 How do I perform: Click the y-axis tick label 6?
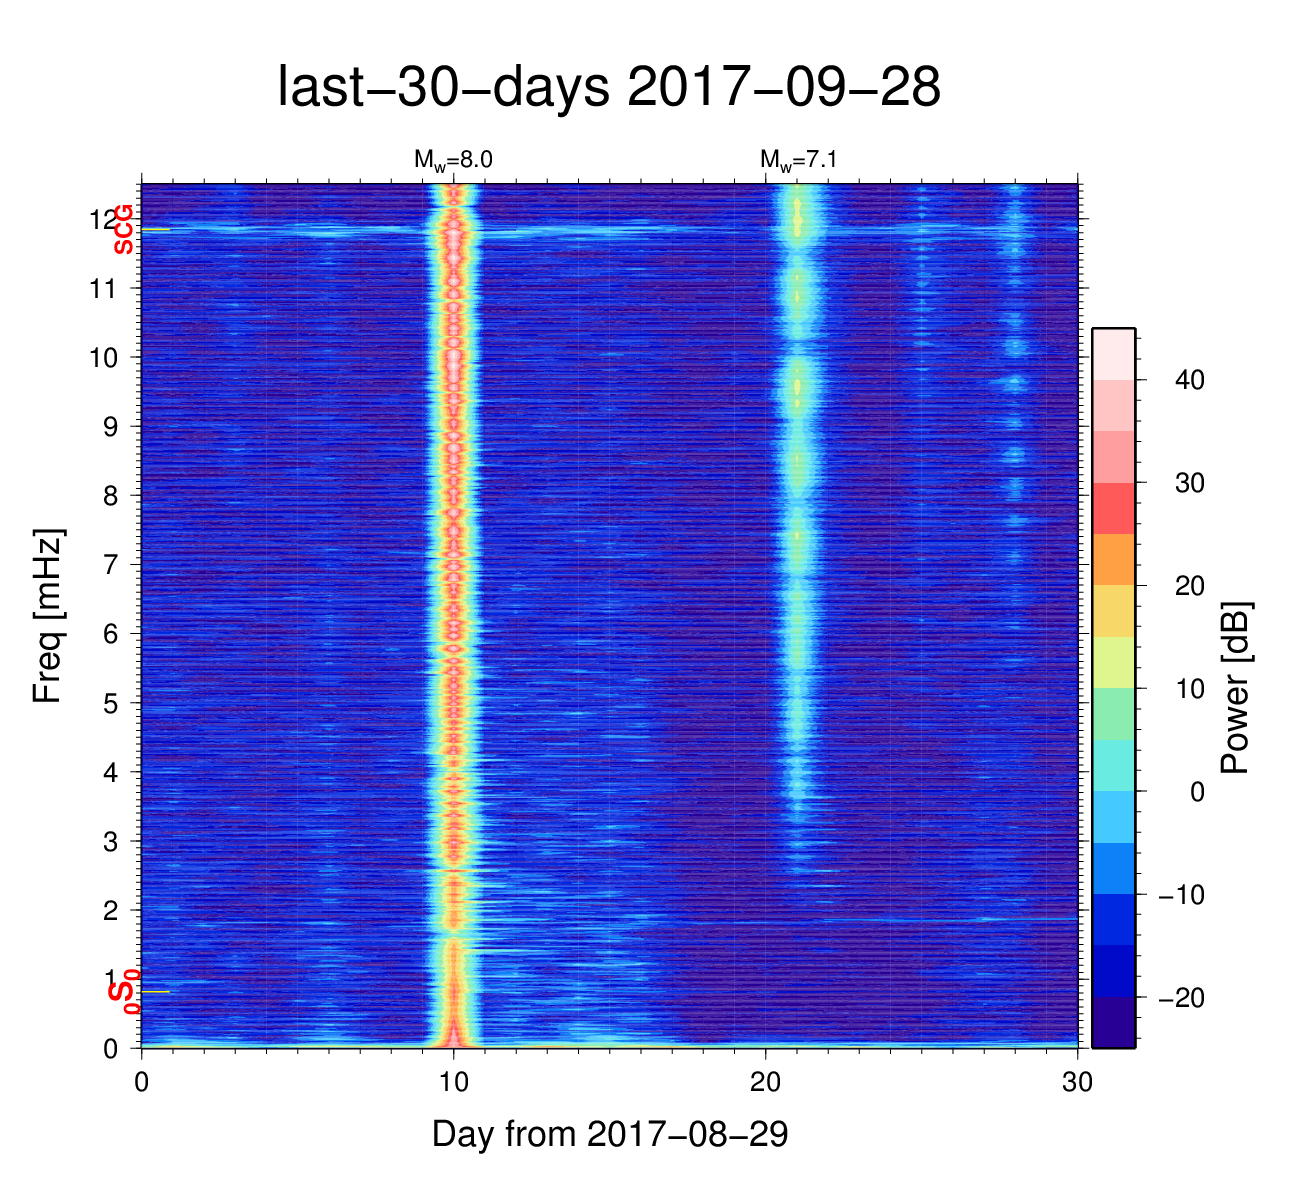click(x=111, y=634)
